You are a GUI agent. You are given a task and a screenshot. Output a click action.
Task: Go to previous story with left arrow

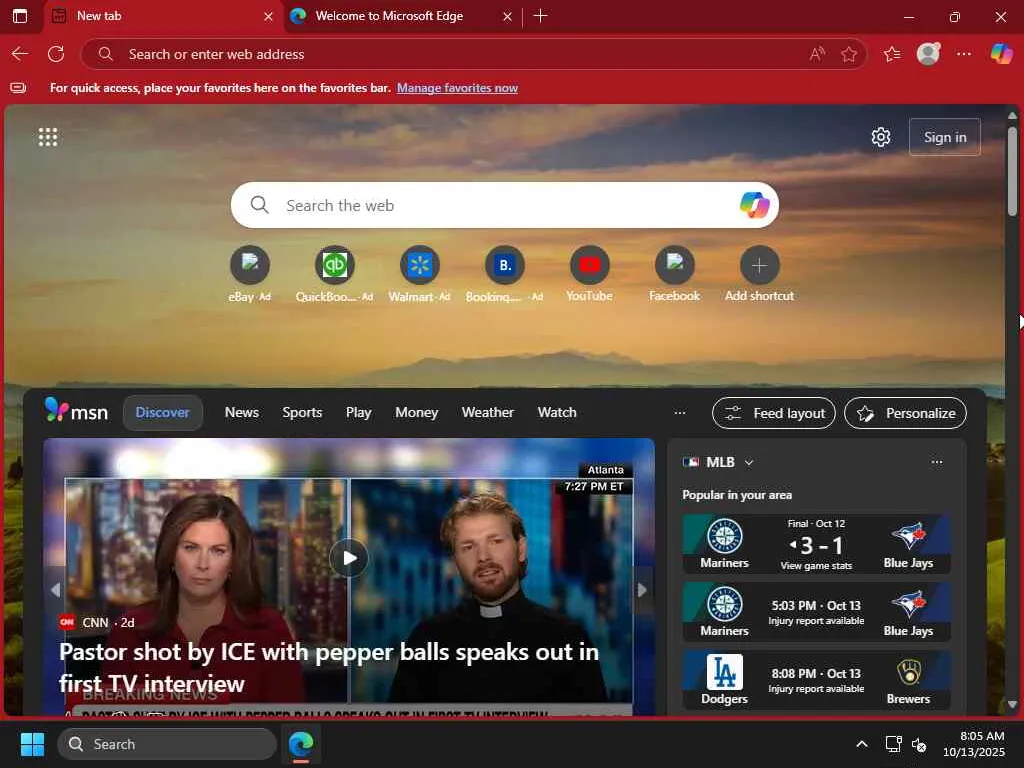[55, 590]
